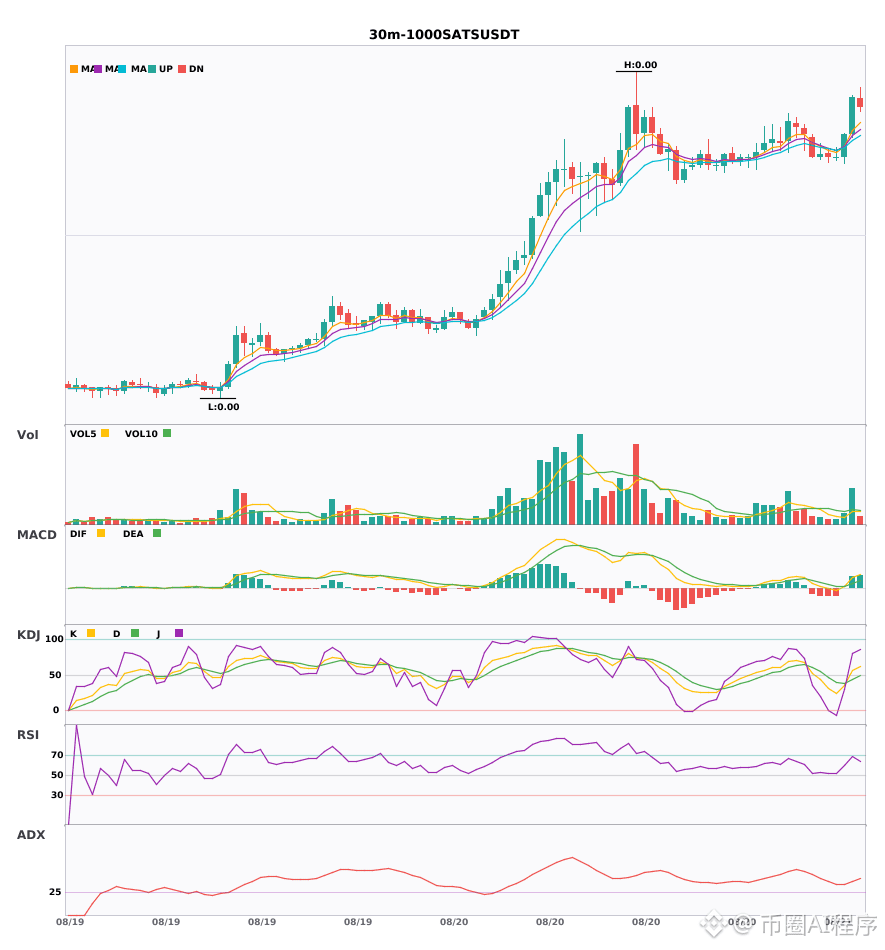Click the KDJ panel heading
Screen dimensions: 885x950
(28, 635)
